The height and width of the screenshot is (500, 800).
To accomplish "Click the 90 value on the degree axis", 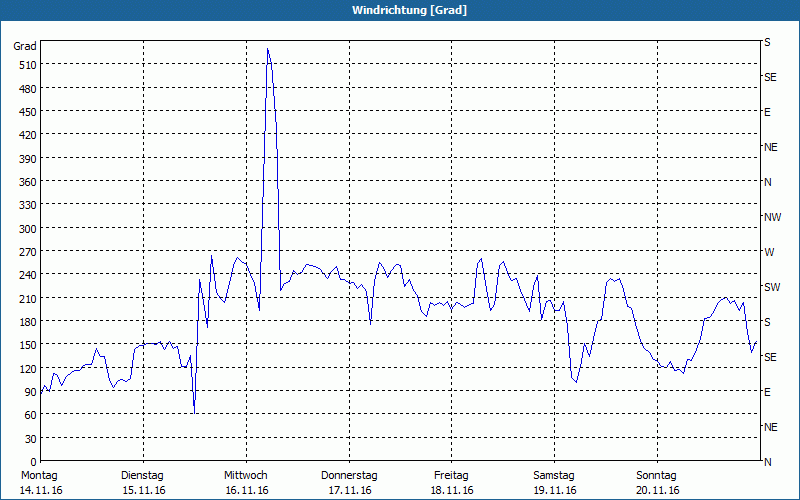I will pos(31,392).
